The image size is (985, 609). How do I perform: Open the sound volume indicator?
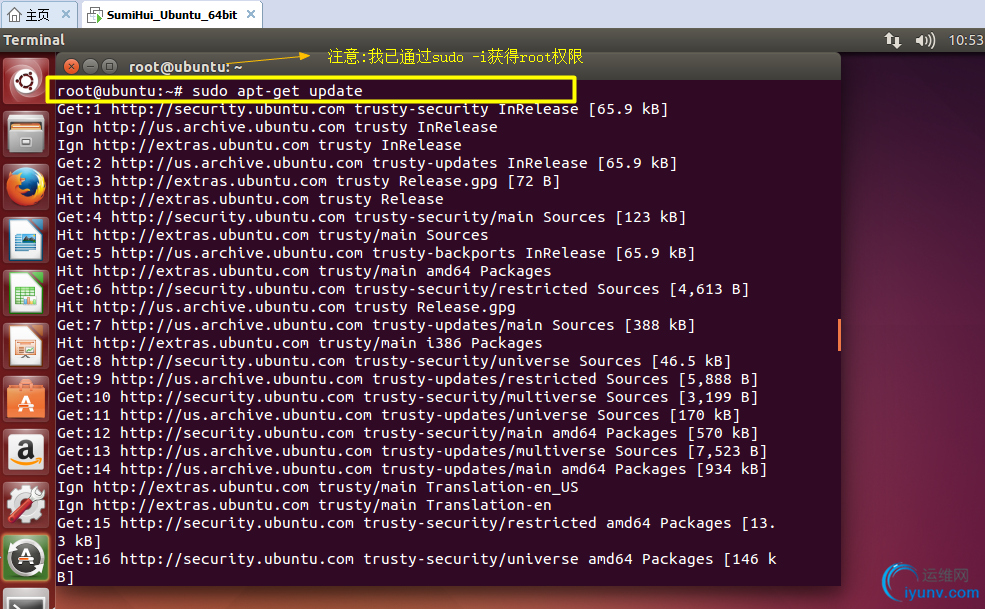click(925, 40)
